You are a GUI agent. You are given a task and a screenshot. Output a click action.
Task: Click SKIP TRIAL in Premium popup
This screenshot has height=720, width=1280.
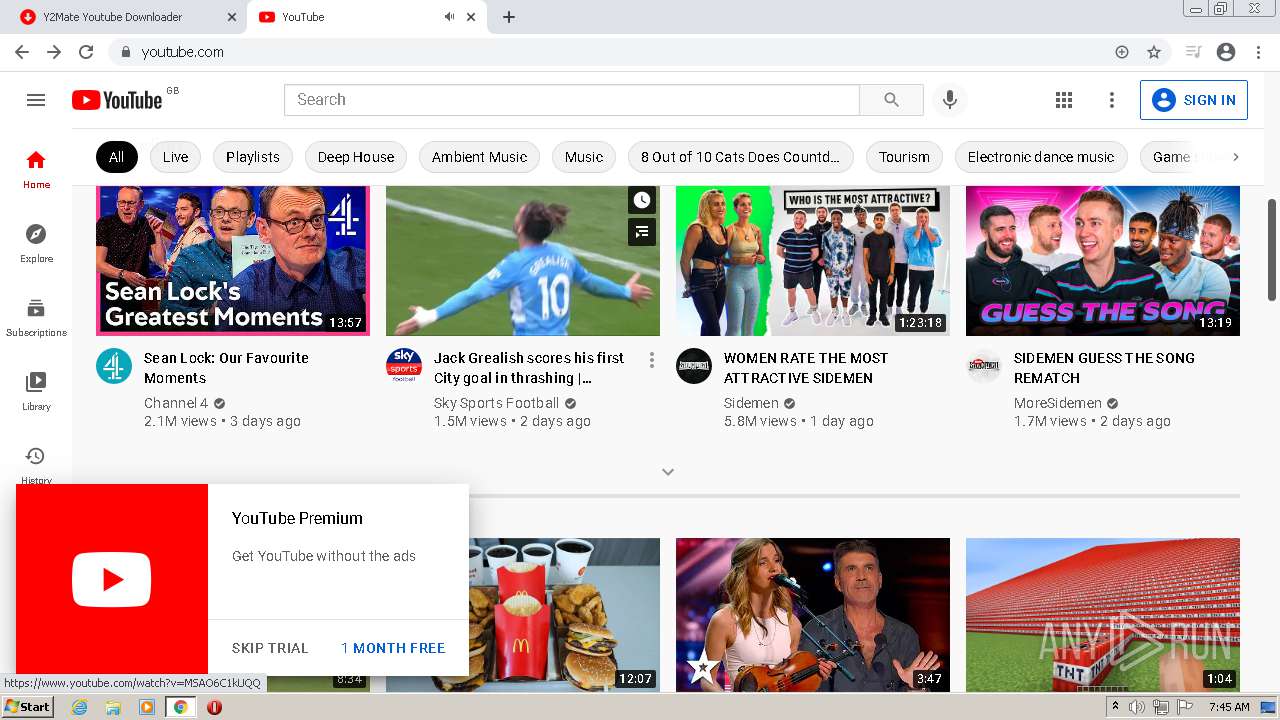(270, 648)
